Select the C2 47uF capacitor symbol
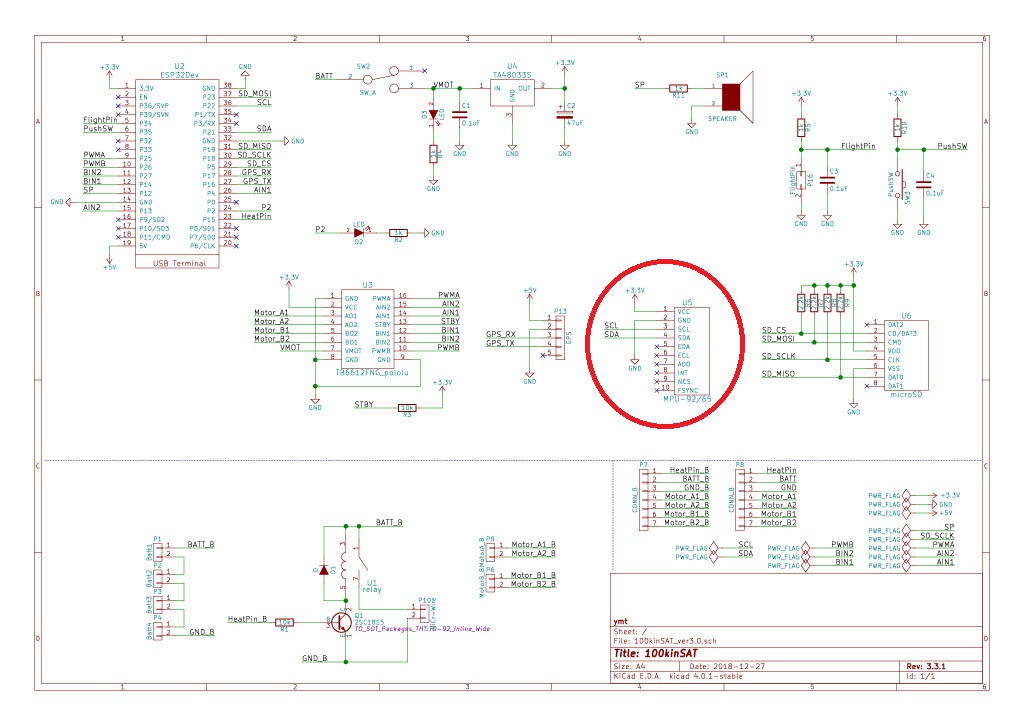Screen dimensions: 1024x725 [564, 112]
